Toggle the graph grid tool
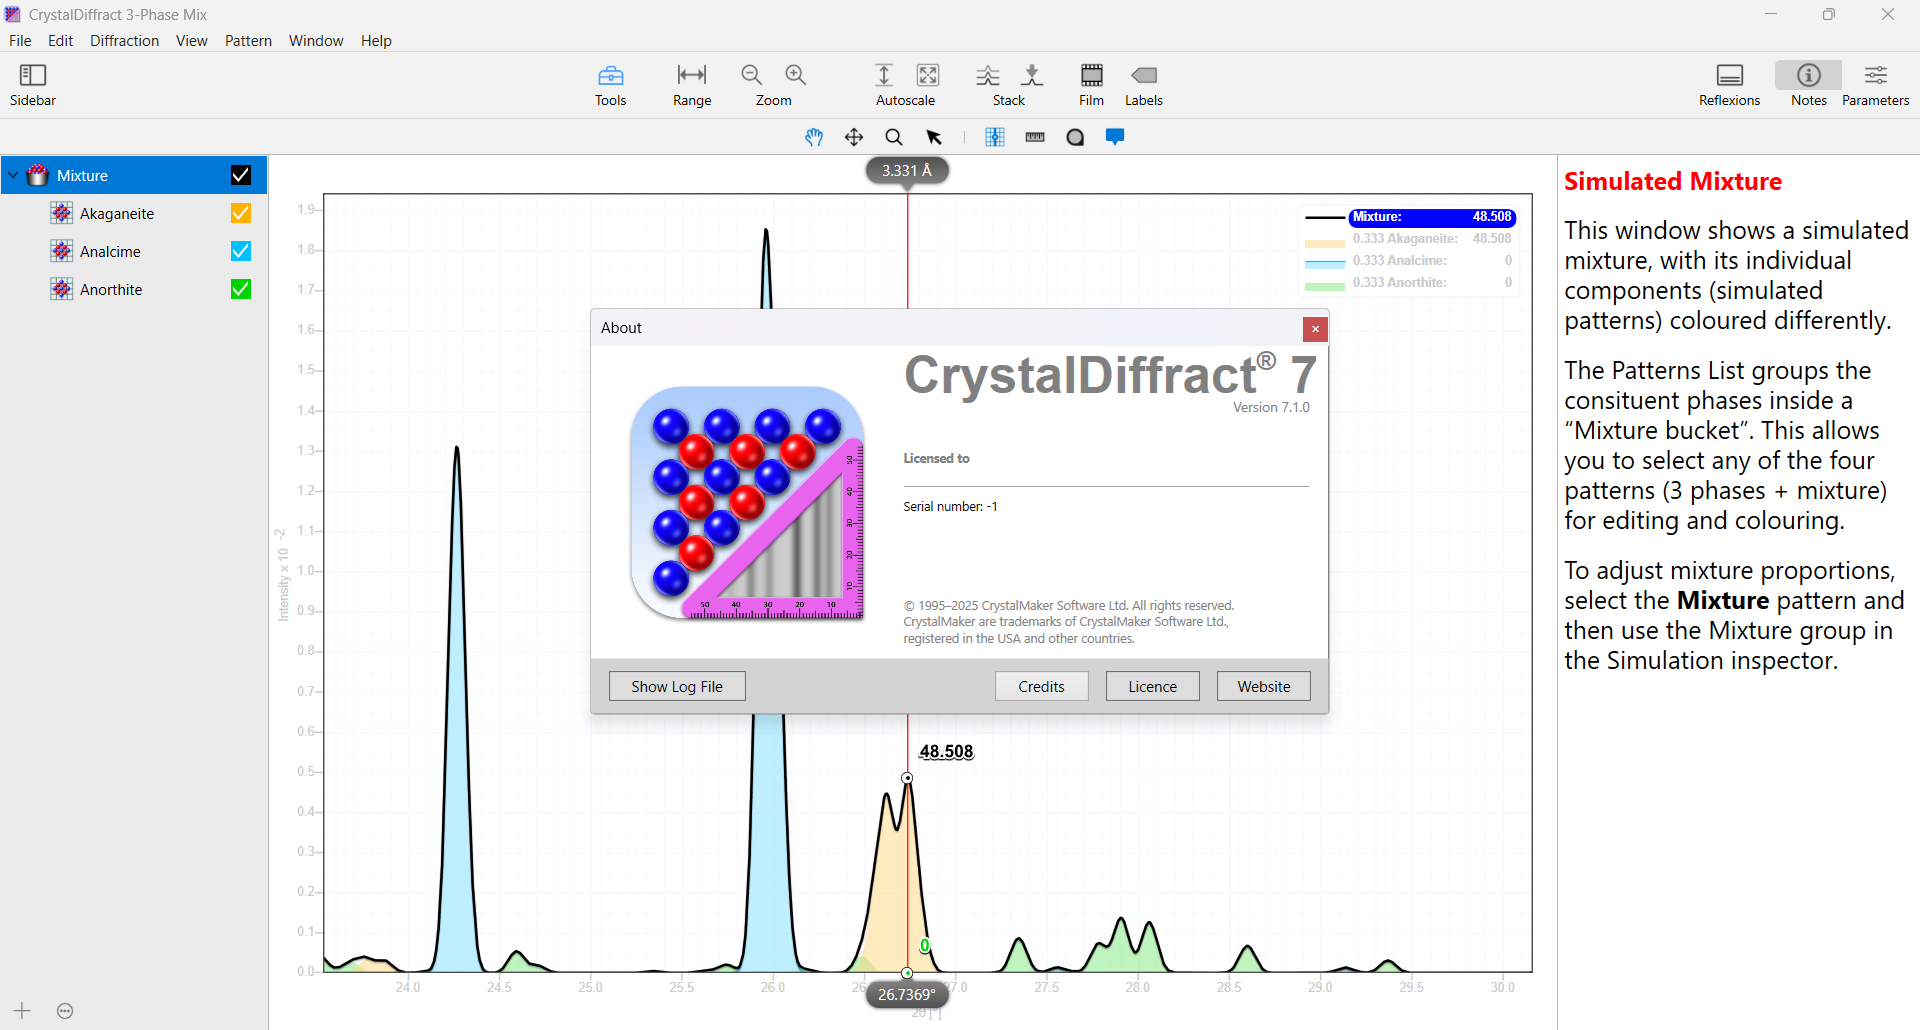 [995, 137]
